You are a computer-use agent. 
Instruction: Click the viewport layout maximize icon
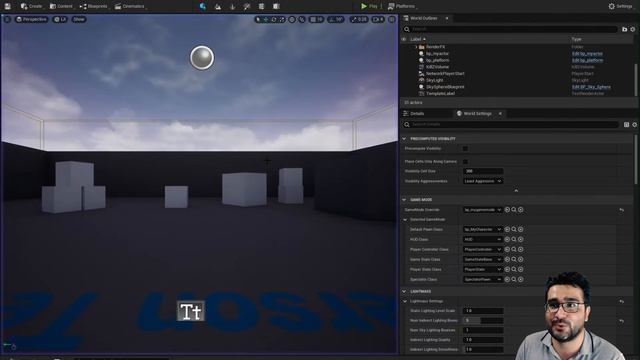392,19
